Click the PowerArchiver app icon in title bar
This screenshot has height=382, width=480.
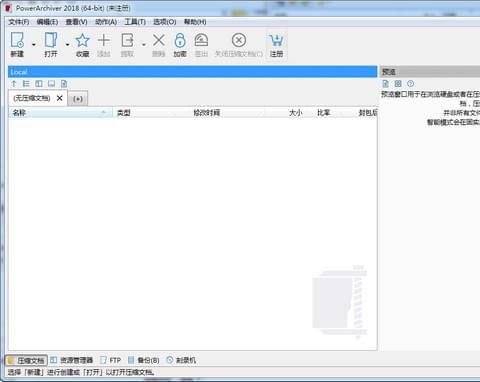click(9, 8)
